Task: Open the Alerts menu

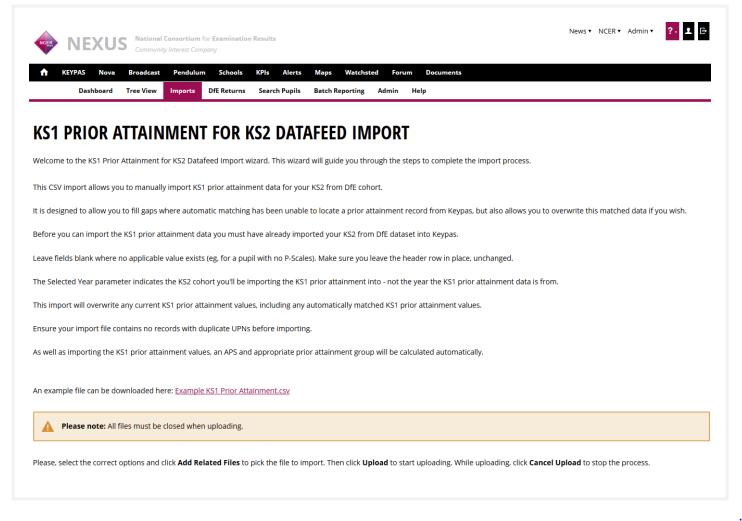Action: [x=292, y=72]
